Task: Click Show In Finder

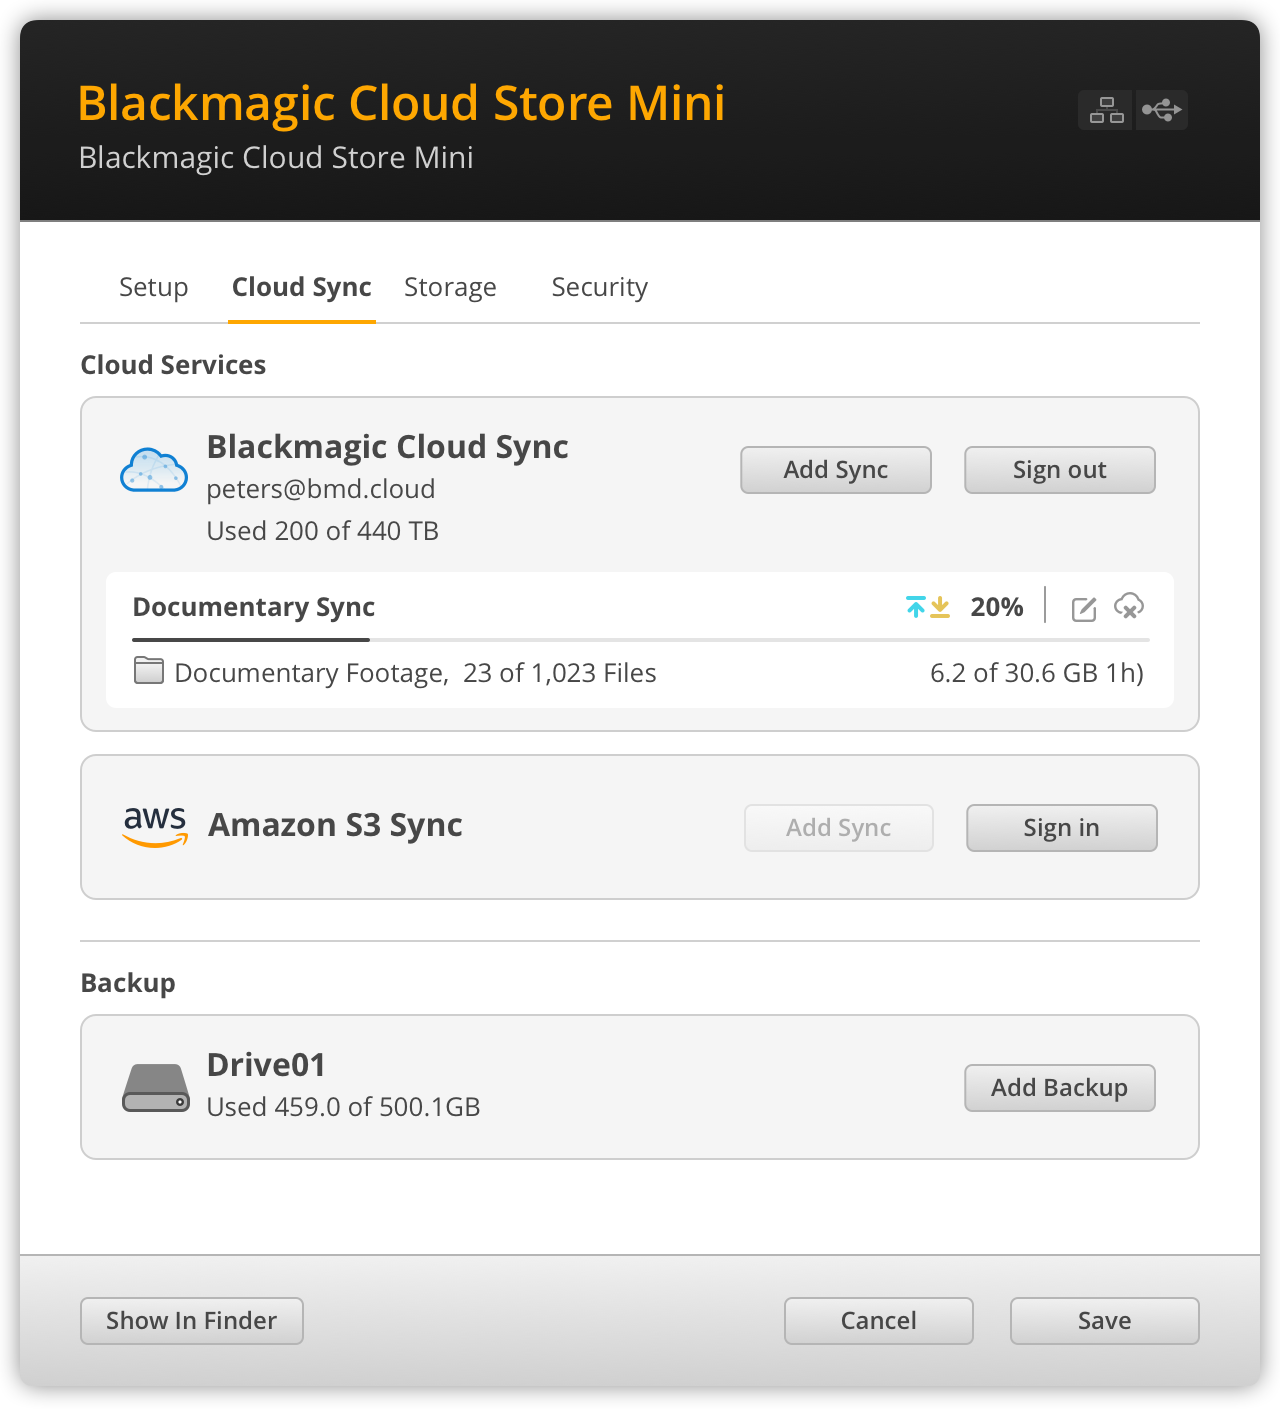Action: coord(191,1320)
